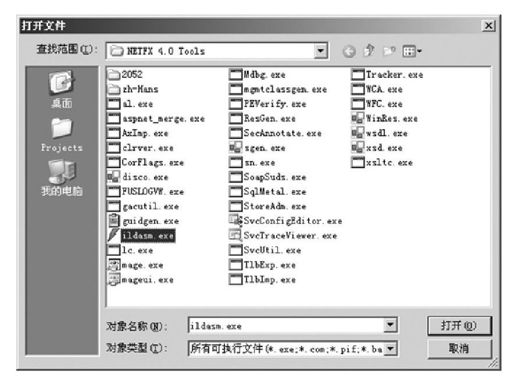Select FUSLOGVW.exe file name
The height and width of the screenshot is (382, 515).
153,192
